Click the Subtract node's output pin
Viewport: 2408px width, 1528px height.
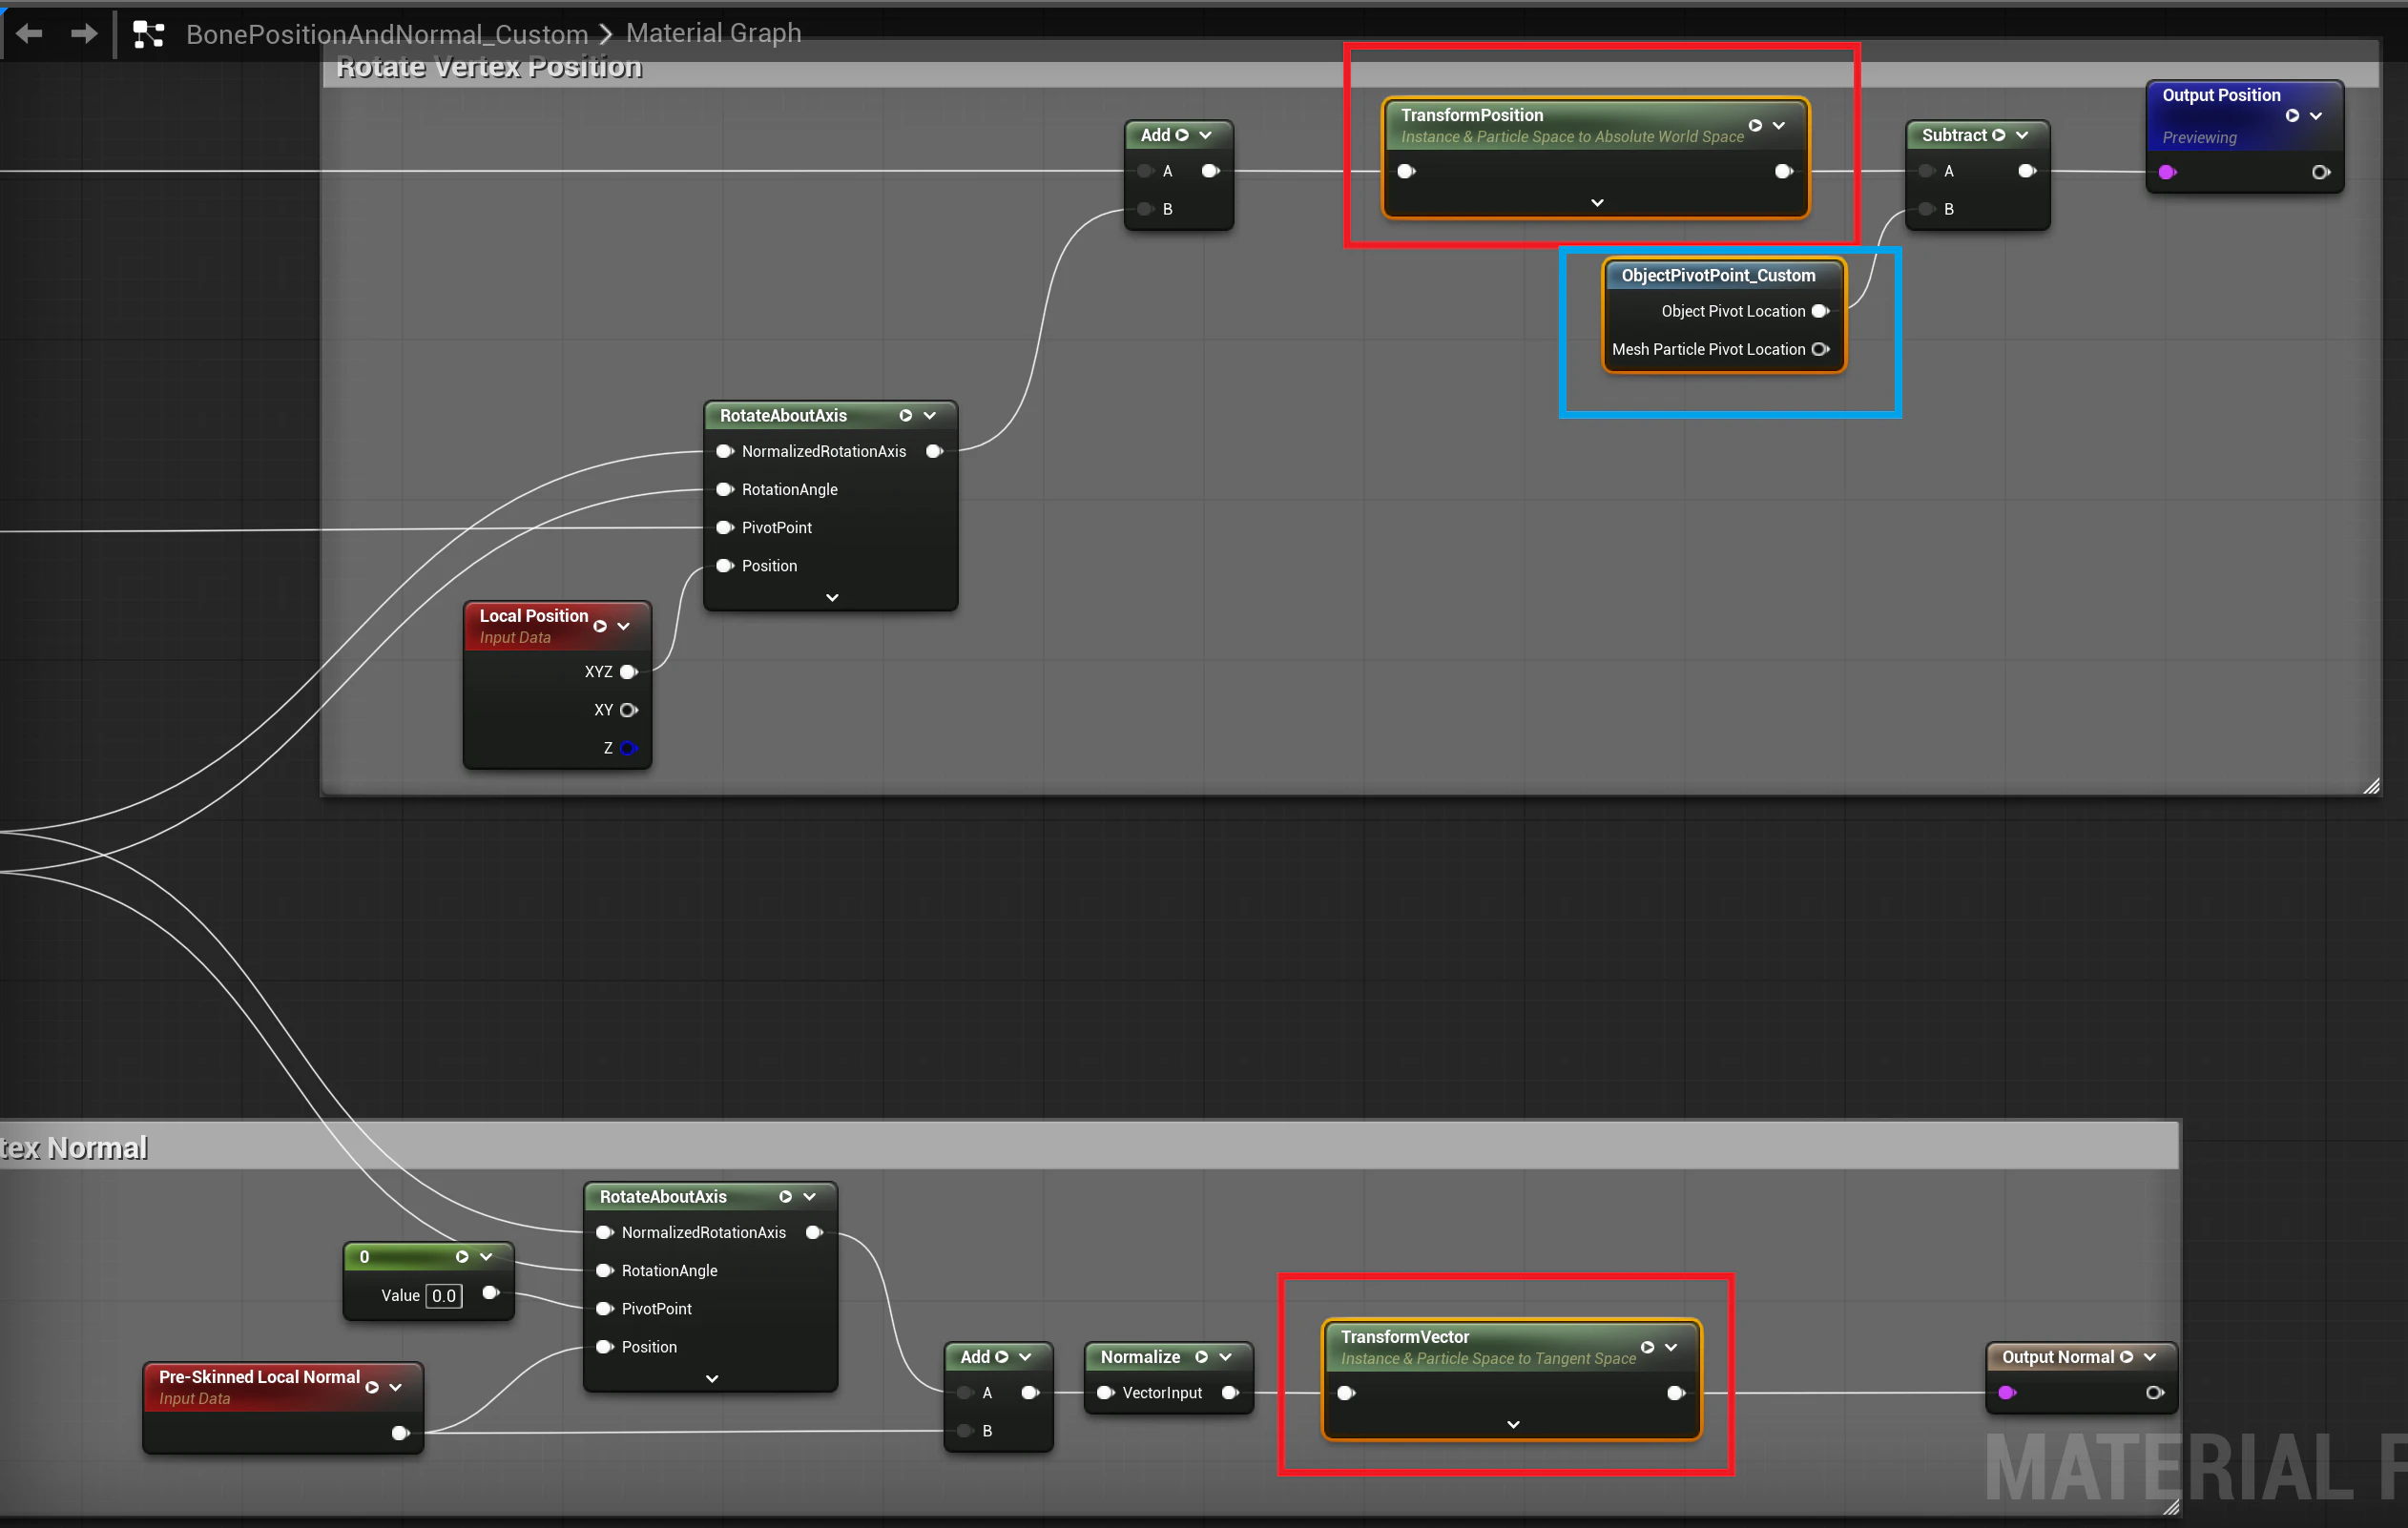tap(2027, 171)
